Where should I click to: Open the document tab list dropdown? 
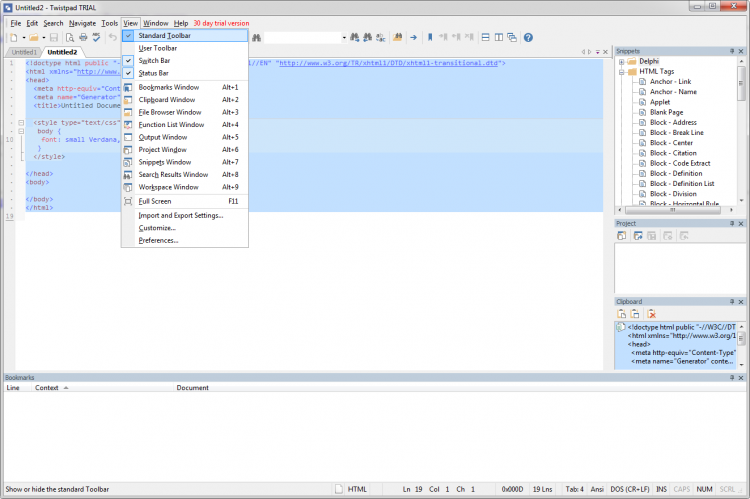tap(597, 52)
